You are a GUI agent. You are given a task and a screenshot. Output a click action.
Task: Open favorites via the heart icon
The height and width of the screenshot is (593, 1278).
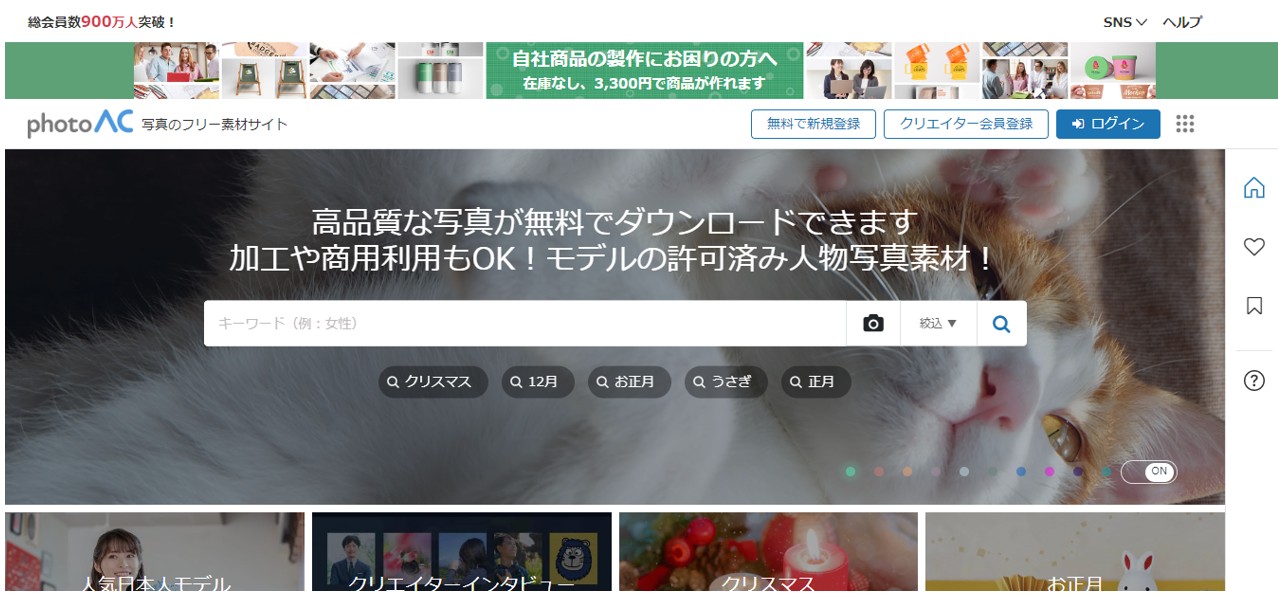tap(1253, 247)
